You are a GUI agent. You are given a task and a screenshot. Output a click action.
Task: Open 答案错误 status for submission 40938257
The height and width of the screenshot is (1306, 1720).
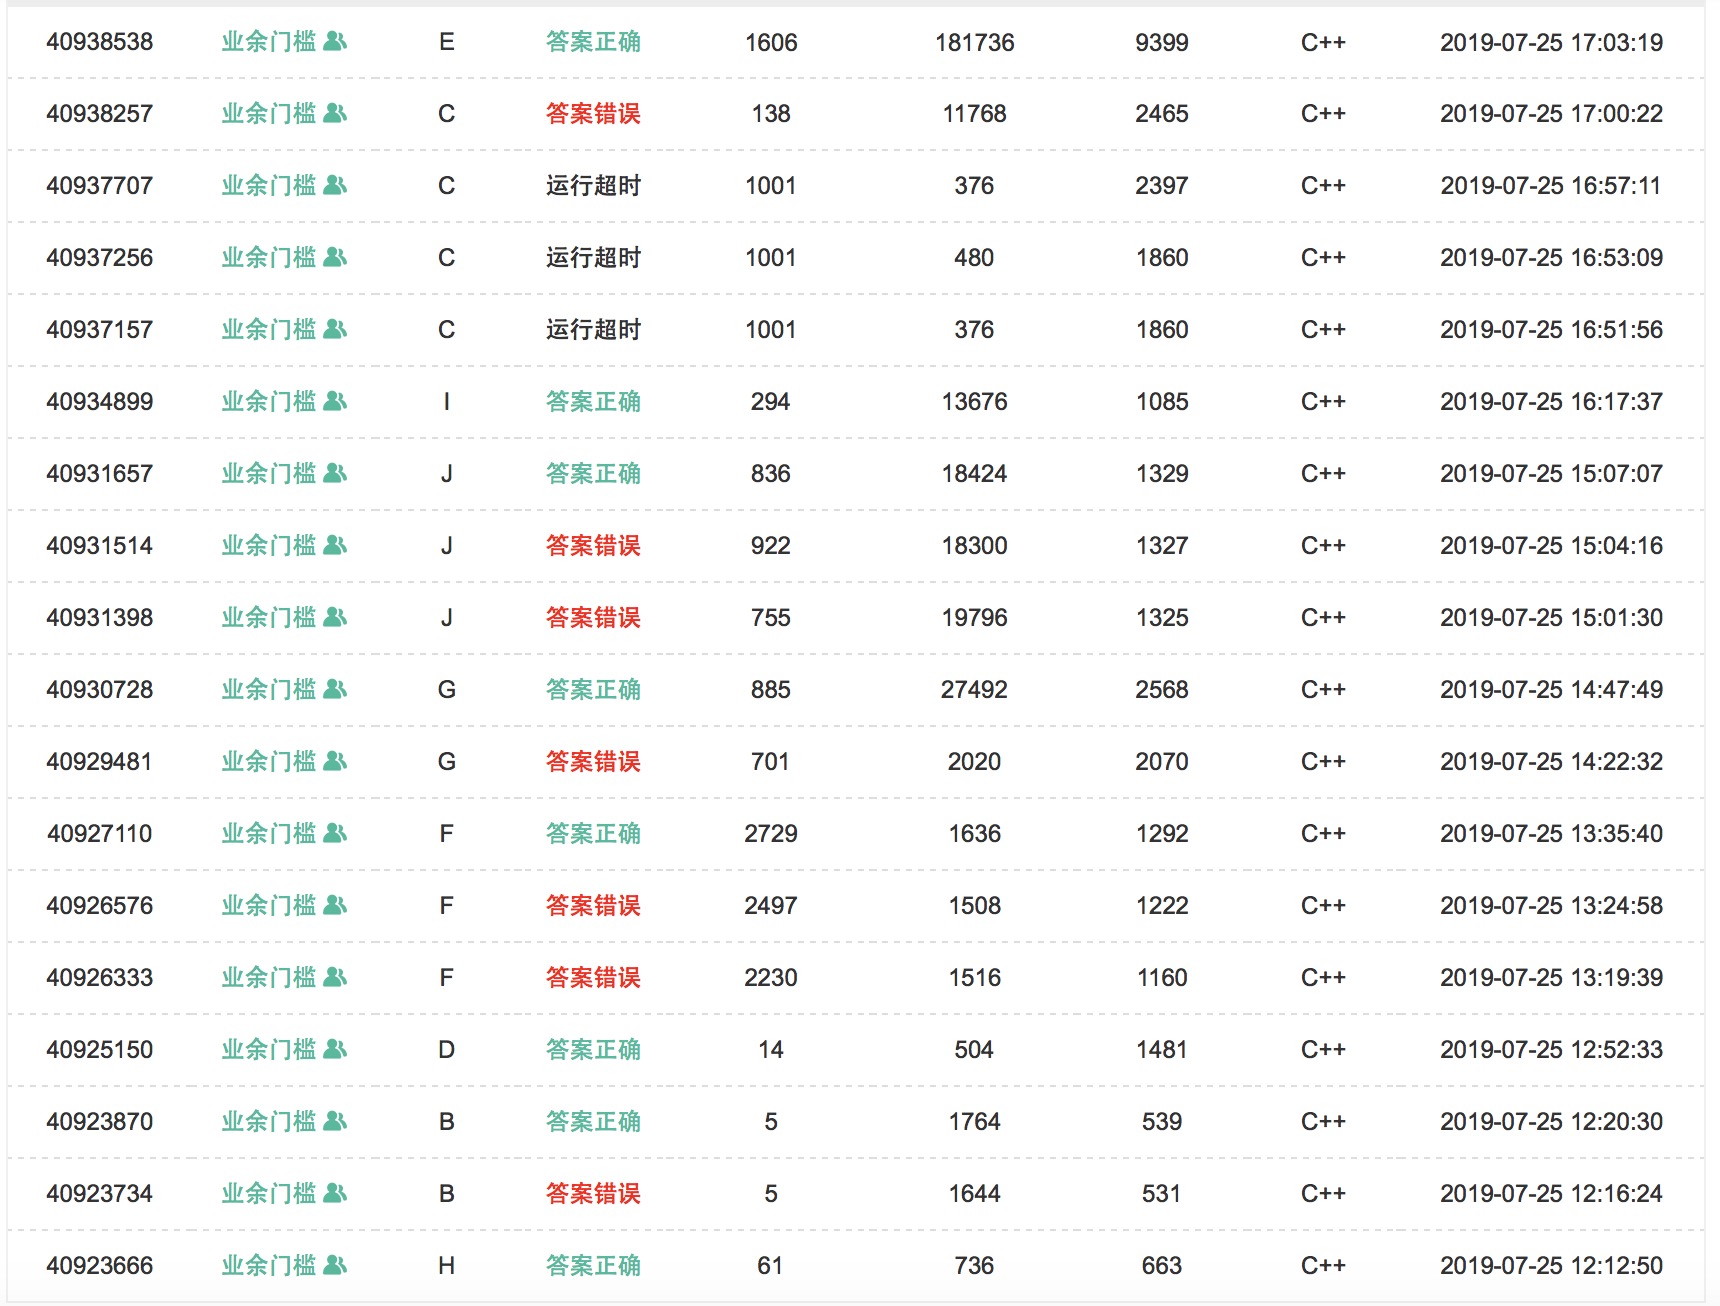(x=593, y=114)
